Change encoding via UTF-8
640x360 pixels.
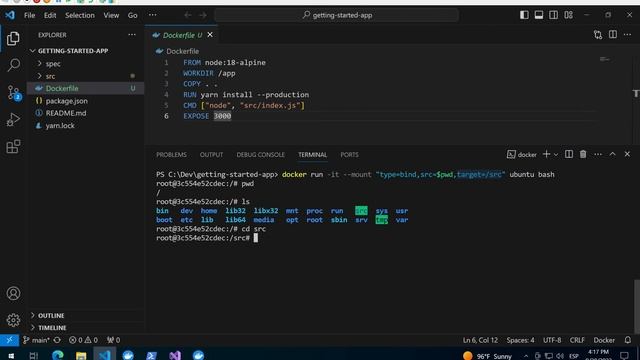click(x=552, y=340)
